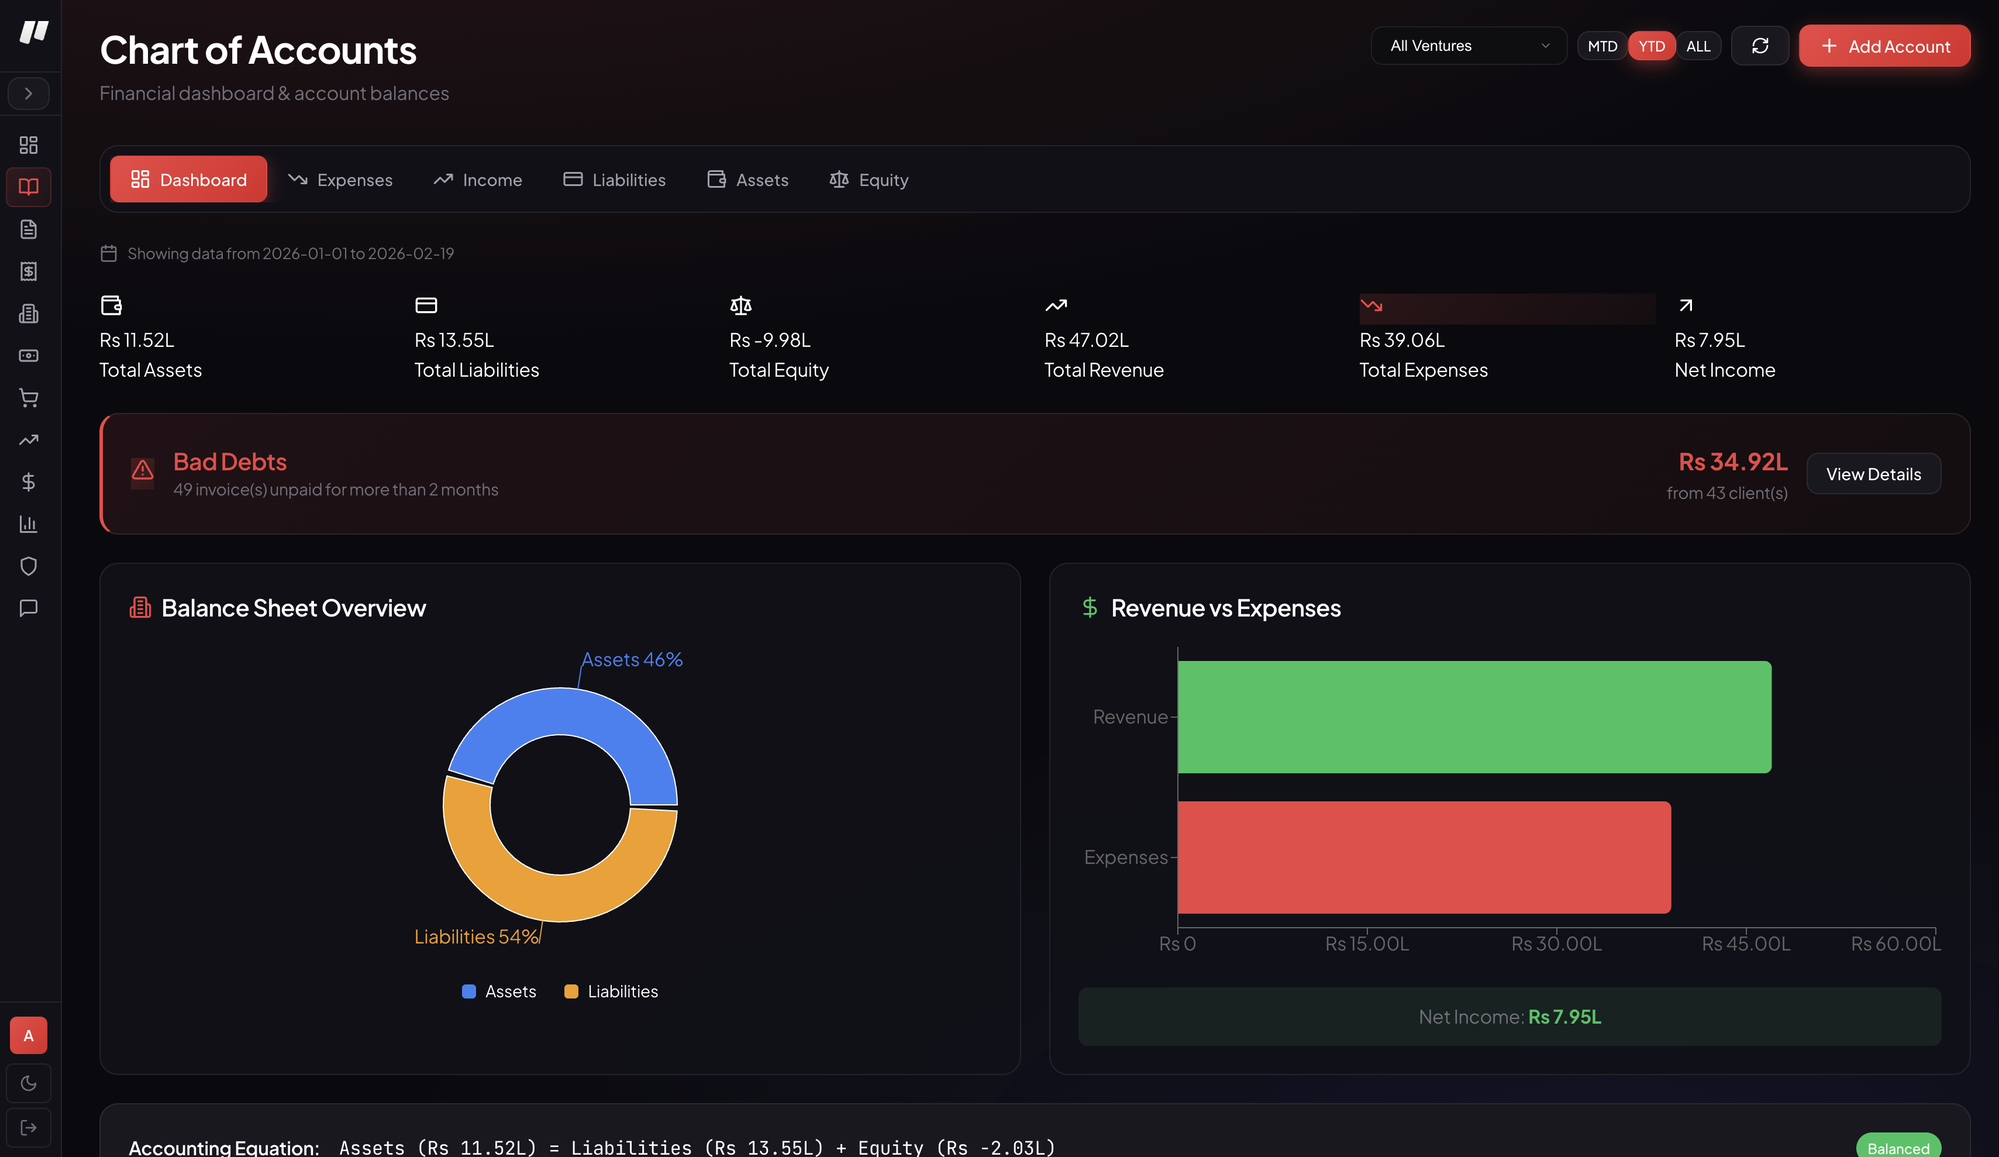
Task: Toggle dark mode moon icon
Action: (29, 1084)
